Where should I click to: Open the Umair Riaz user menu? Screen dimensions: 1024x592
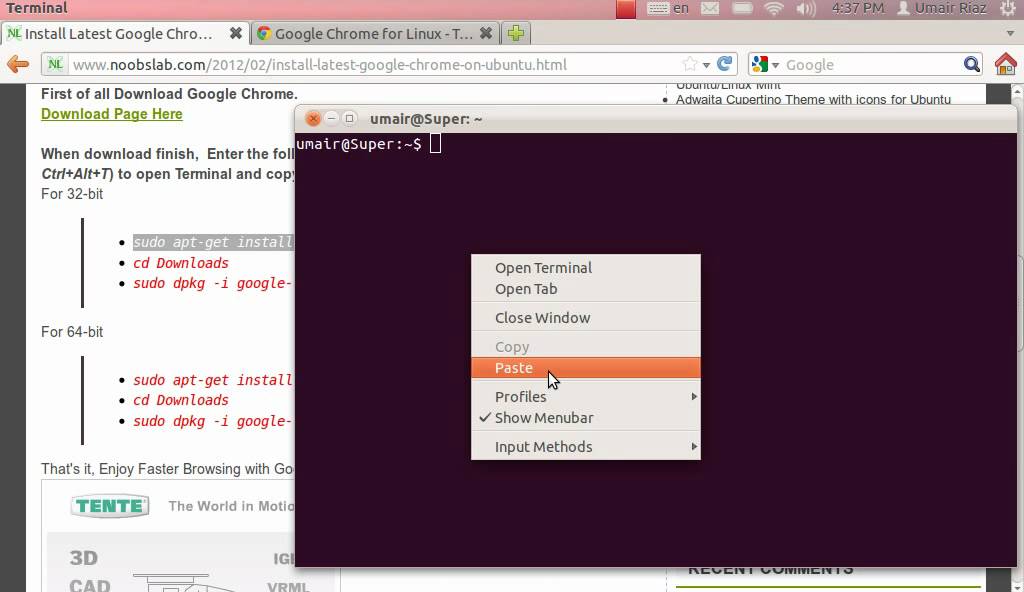(942, 8)
